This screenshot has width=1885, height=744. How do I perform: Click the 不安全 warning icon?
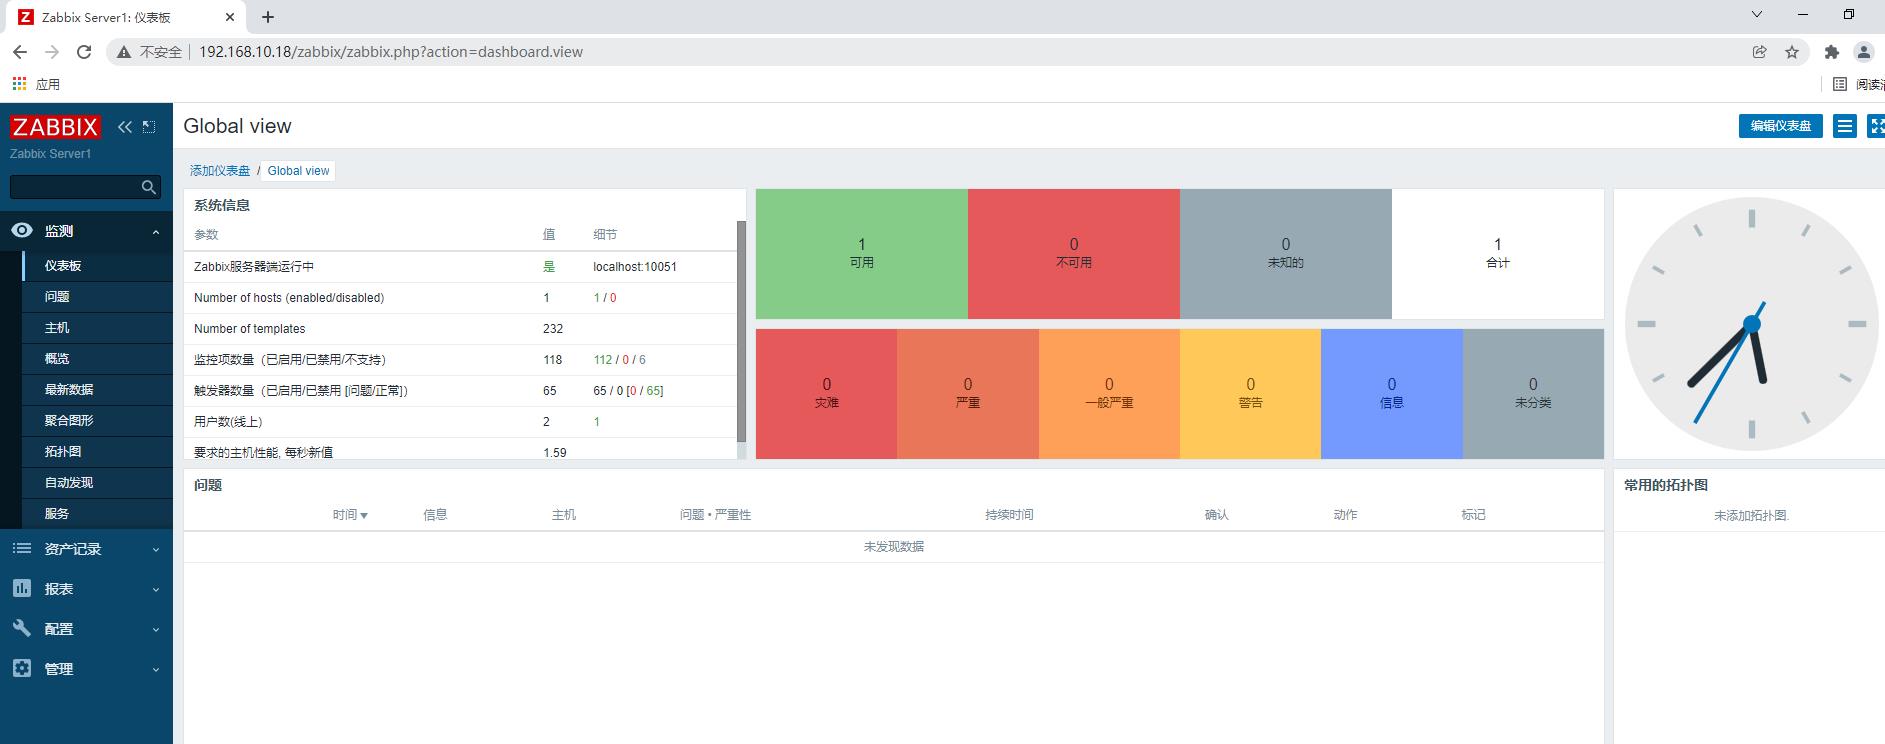[124, 52]
